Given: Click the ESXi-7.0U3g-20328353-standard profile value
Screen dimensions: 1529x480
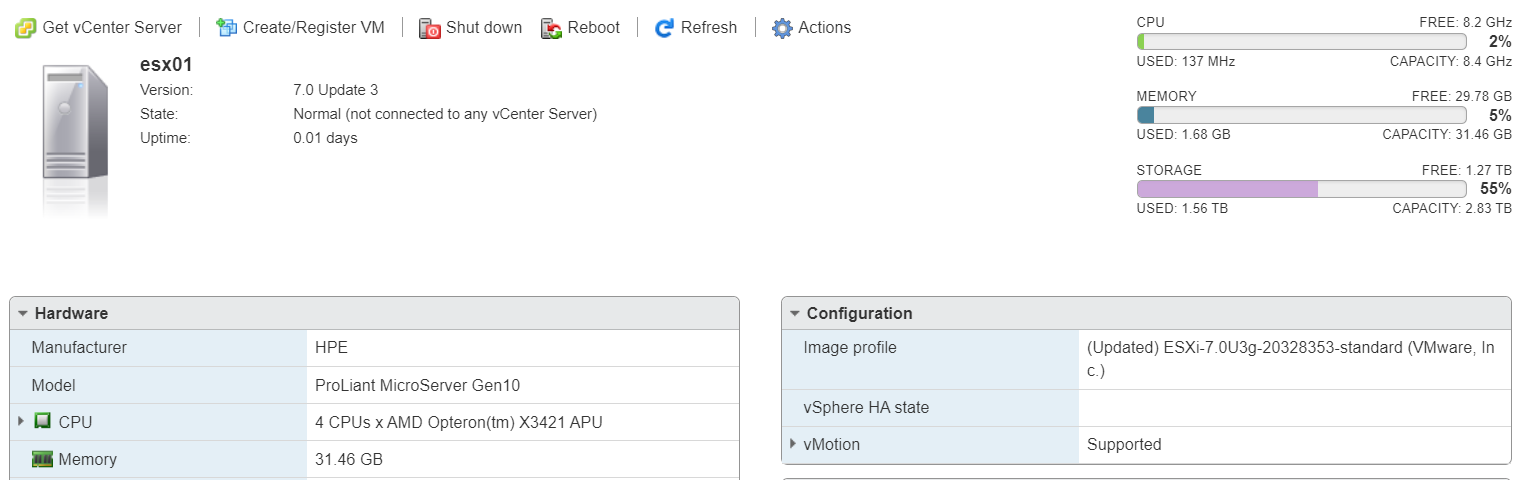Looking at the screenshot, I should (1291, 359).
